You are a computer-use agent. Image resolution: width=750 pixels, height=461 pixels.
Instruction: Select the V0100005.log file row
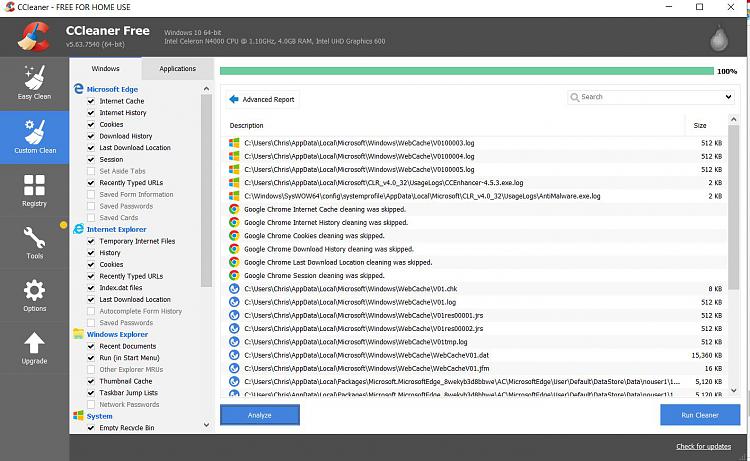474,169
